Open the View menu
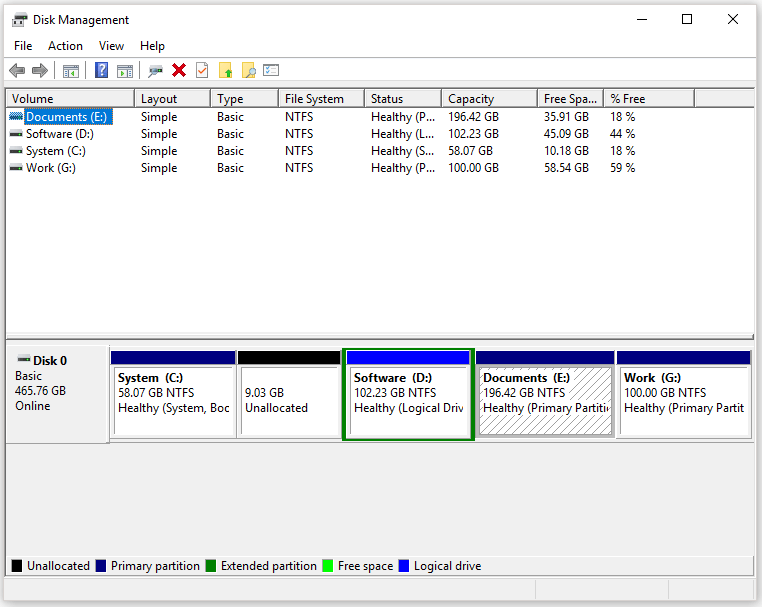Image resolution: width=762 pixels, height=607 pixels. pyautogui.click(x=111, y=46)
